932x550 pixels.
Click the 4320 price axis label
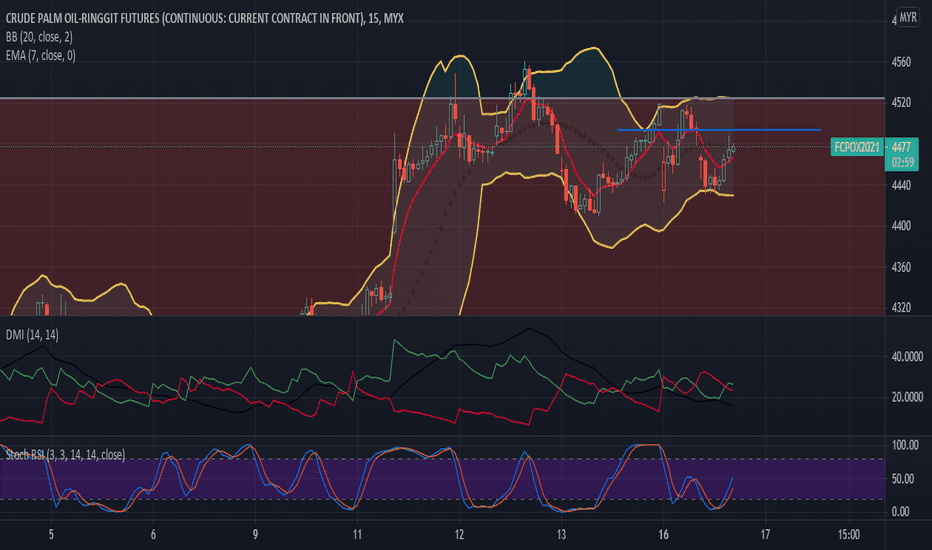(x=901, y=307)
